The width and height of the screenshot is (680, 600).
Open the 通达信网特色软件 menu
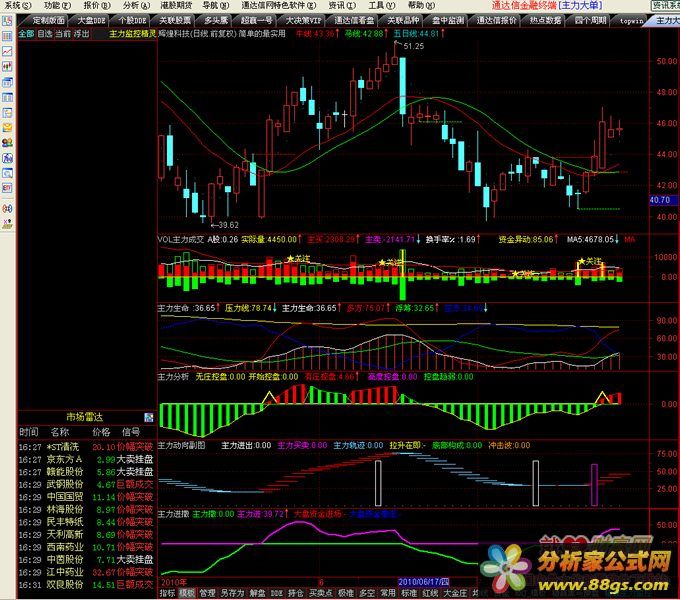pos(278,5)
